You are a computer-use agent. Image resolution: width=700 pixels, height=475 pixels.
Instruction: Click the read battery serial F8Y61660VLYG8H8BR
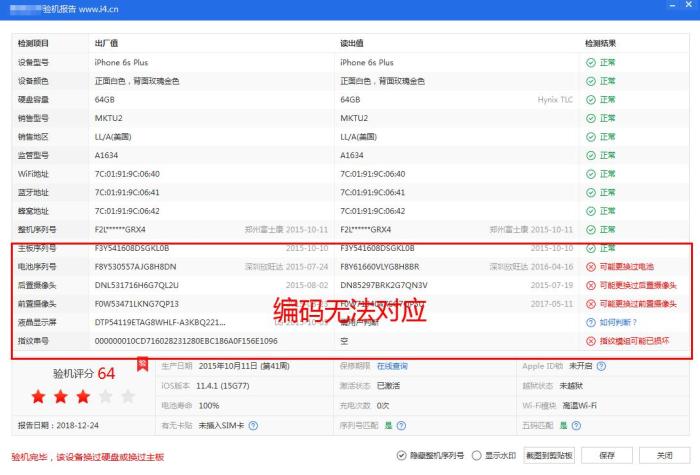pos(380,267)
